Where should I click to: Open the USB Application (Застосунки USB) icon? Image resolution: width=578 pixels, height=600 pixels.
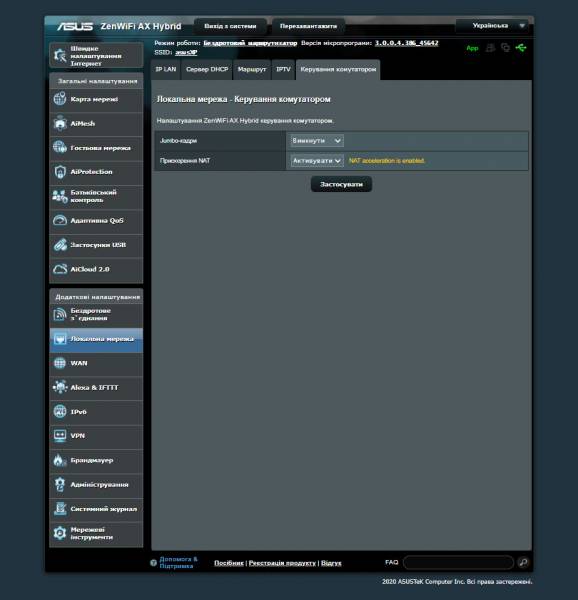click(x=60, y=245)
